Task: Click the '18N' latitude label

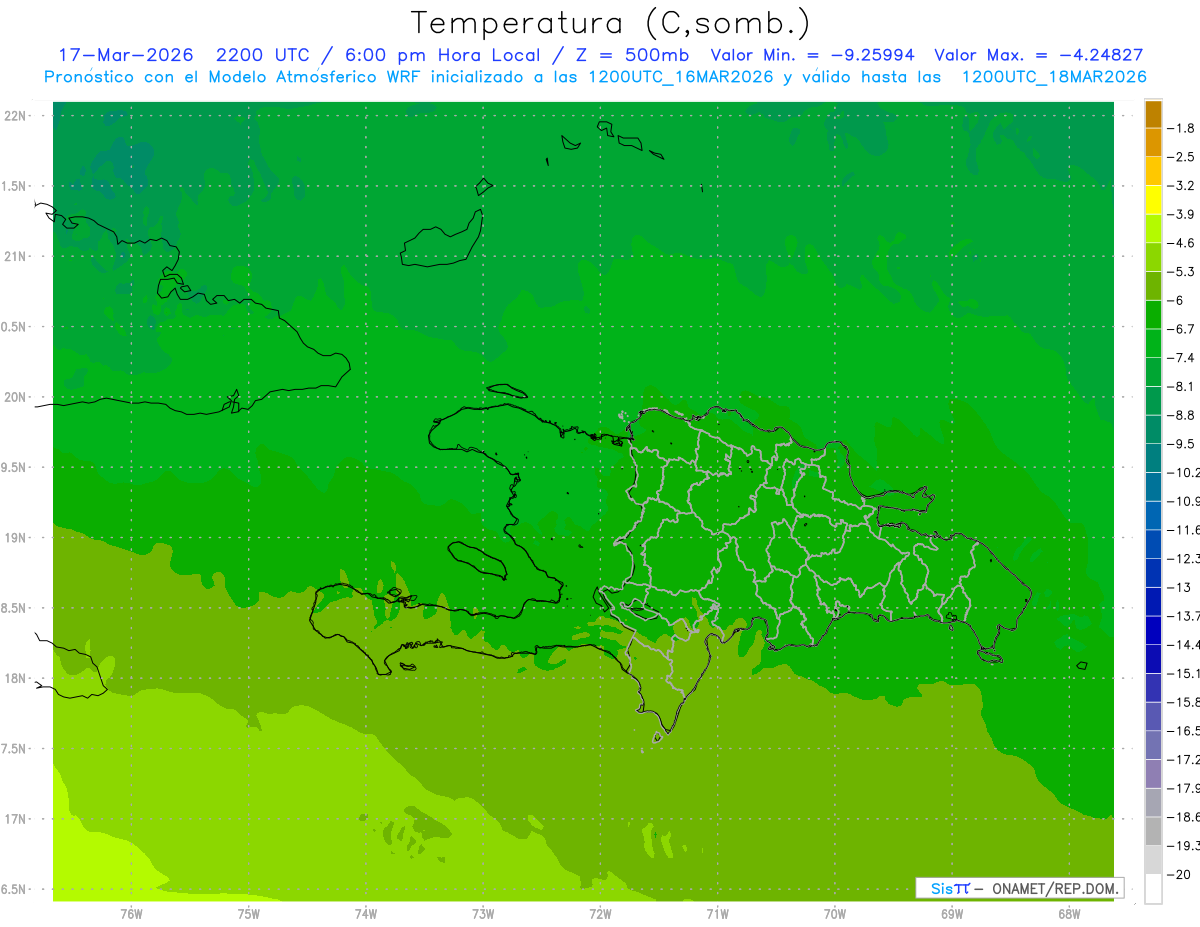Action: coord(15,678)
